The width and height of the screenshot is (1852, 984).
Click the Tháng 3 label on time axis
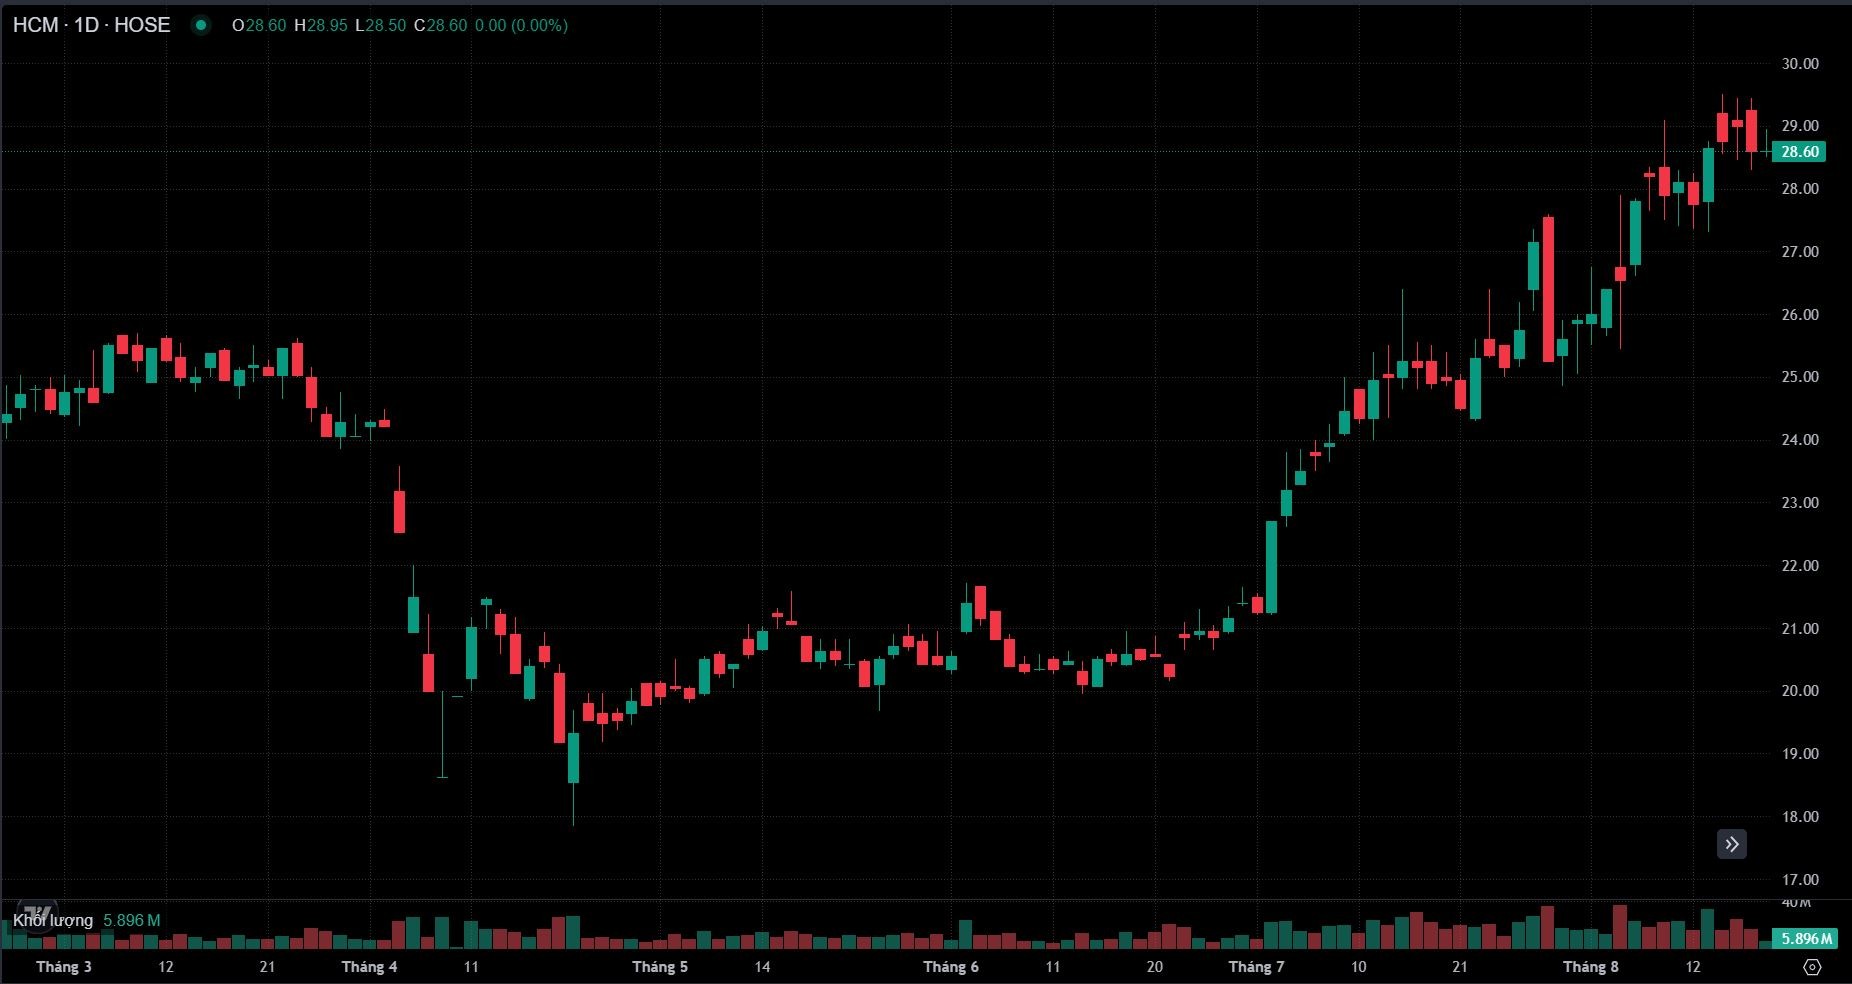click(x=63, y=967)
